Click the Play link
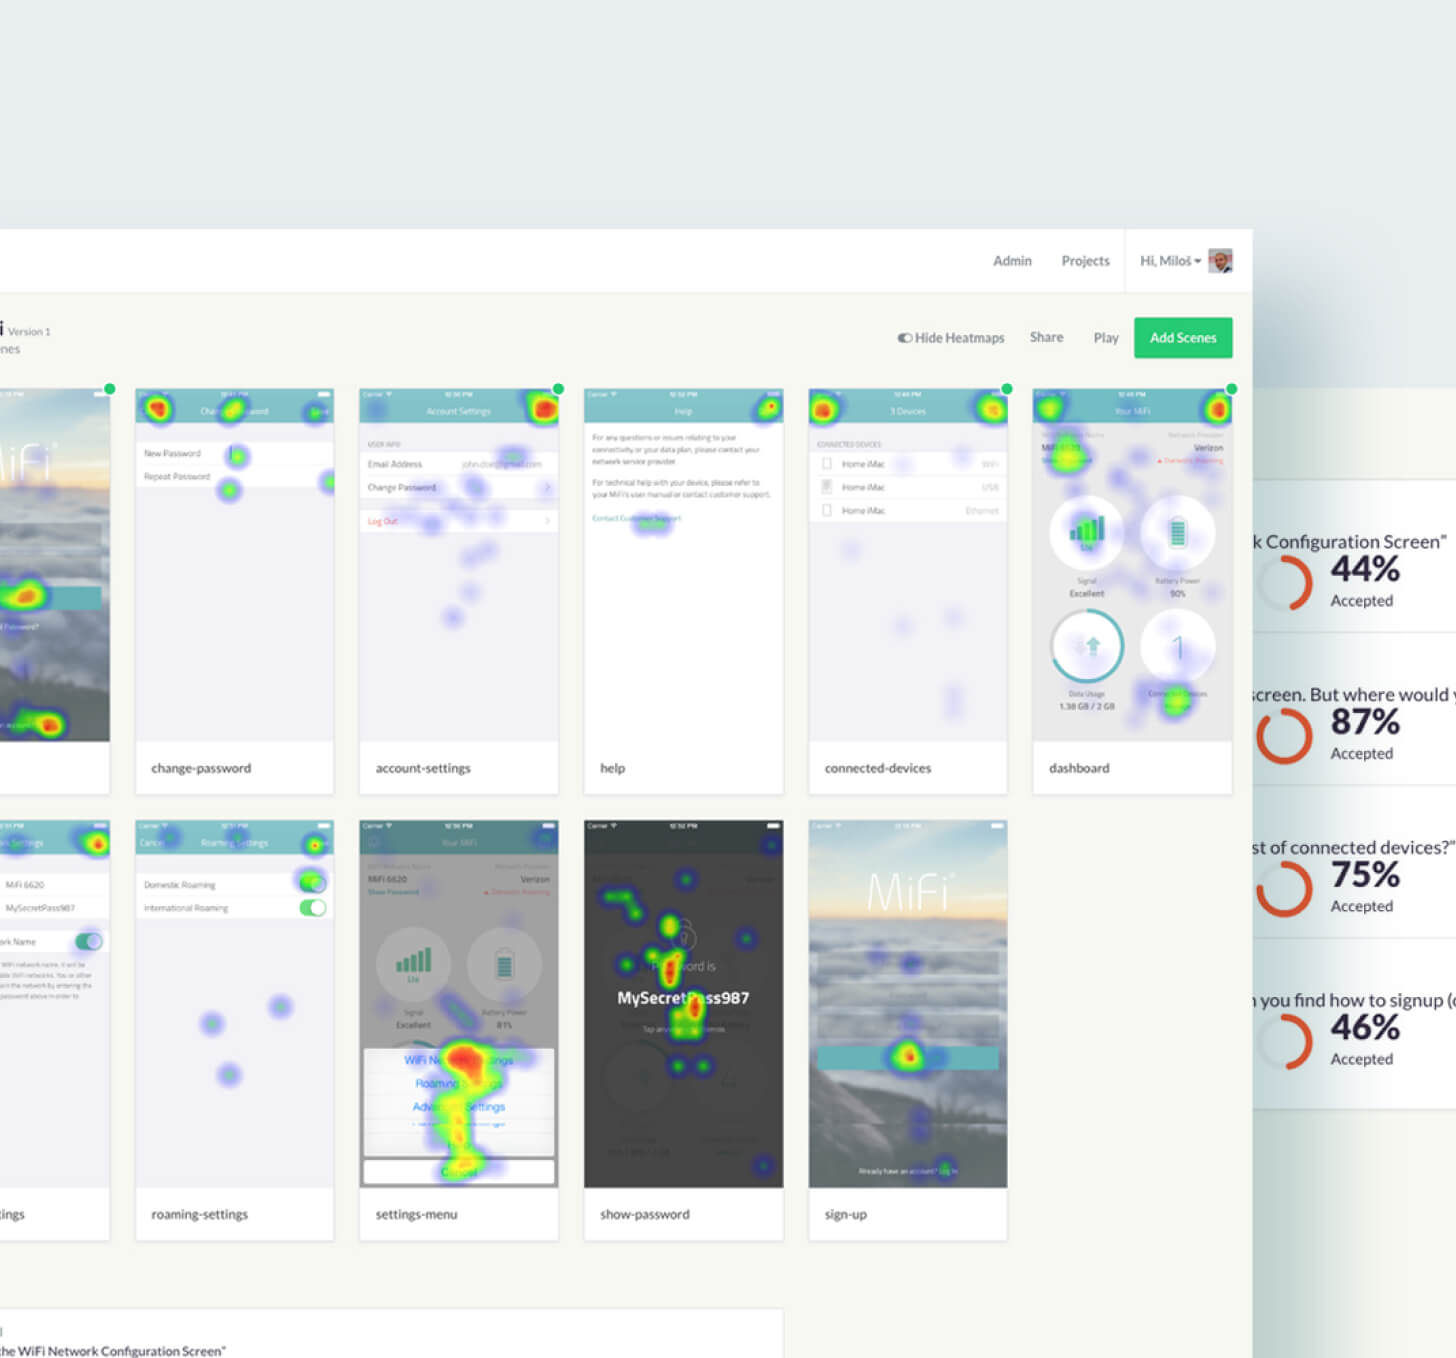 coord(1106,338)
